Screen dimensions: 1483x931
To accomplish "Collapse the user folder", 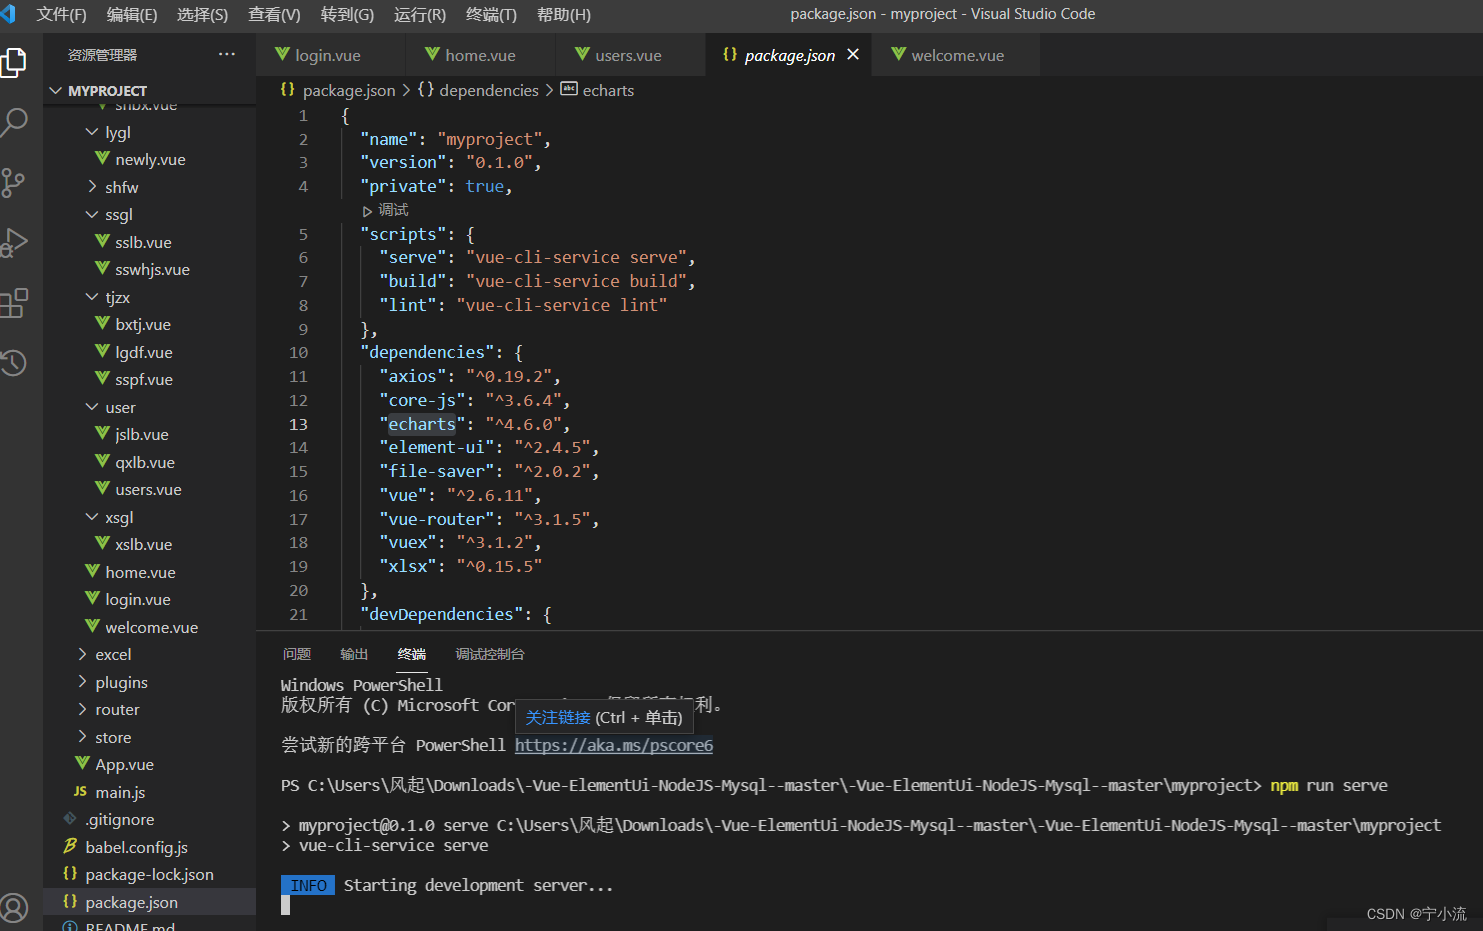I will click(150, 407).
